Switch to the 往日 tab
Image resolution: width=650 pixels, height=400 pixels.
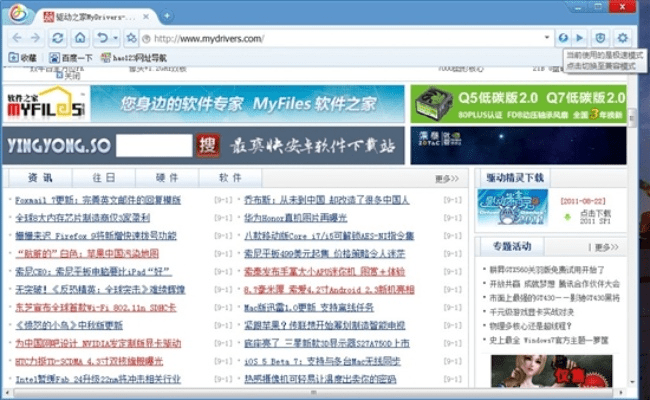coord(104,178)
